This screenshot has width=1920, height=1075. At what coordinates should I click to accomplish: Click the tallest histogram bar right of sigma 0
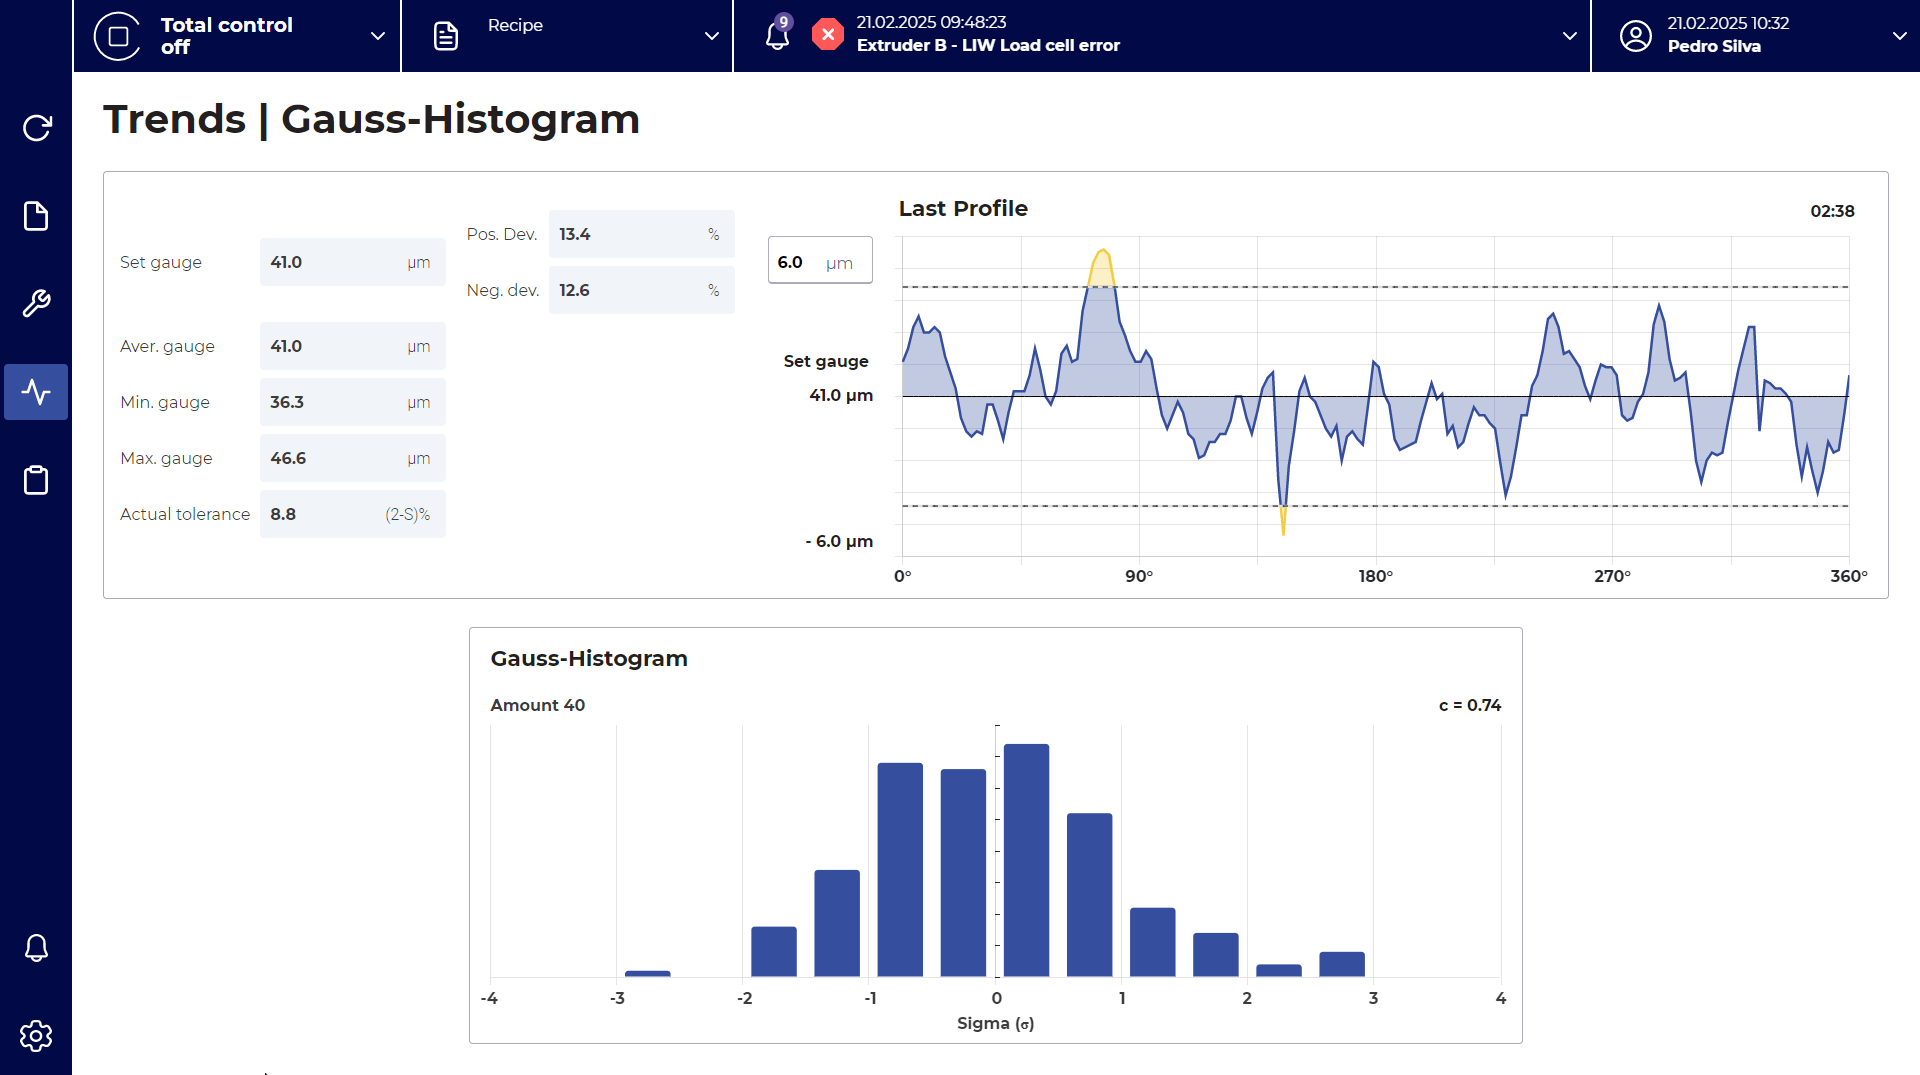point(1026,860)
